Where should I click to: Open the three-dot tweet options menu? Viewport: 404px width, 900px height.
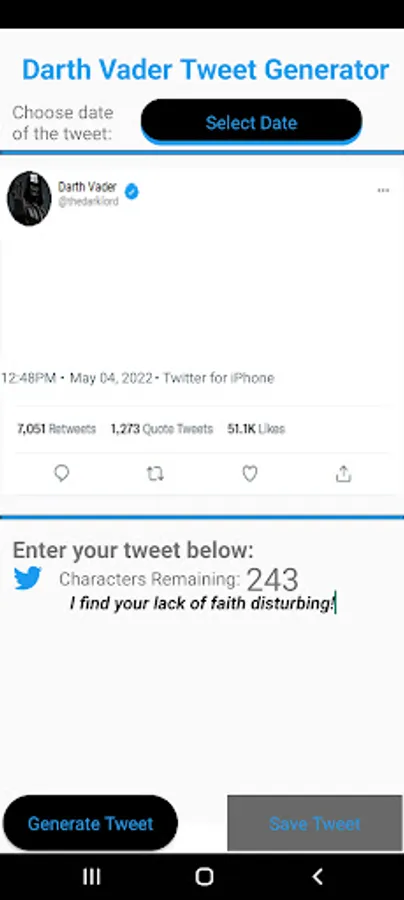tap(383, 191)
